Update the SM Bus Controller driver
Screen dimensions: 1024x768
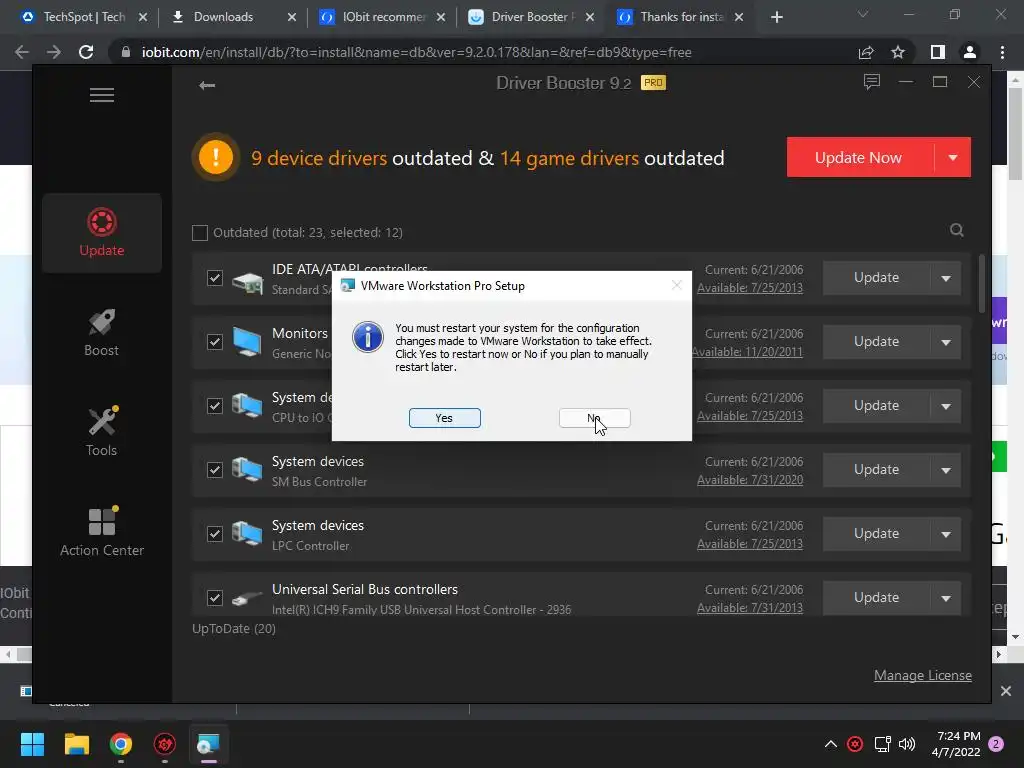point(876,470)
